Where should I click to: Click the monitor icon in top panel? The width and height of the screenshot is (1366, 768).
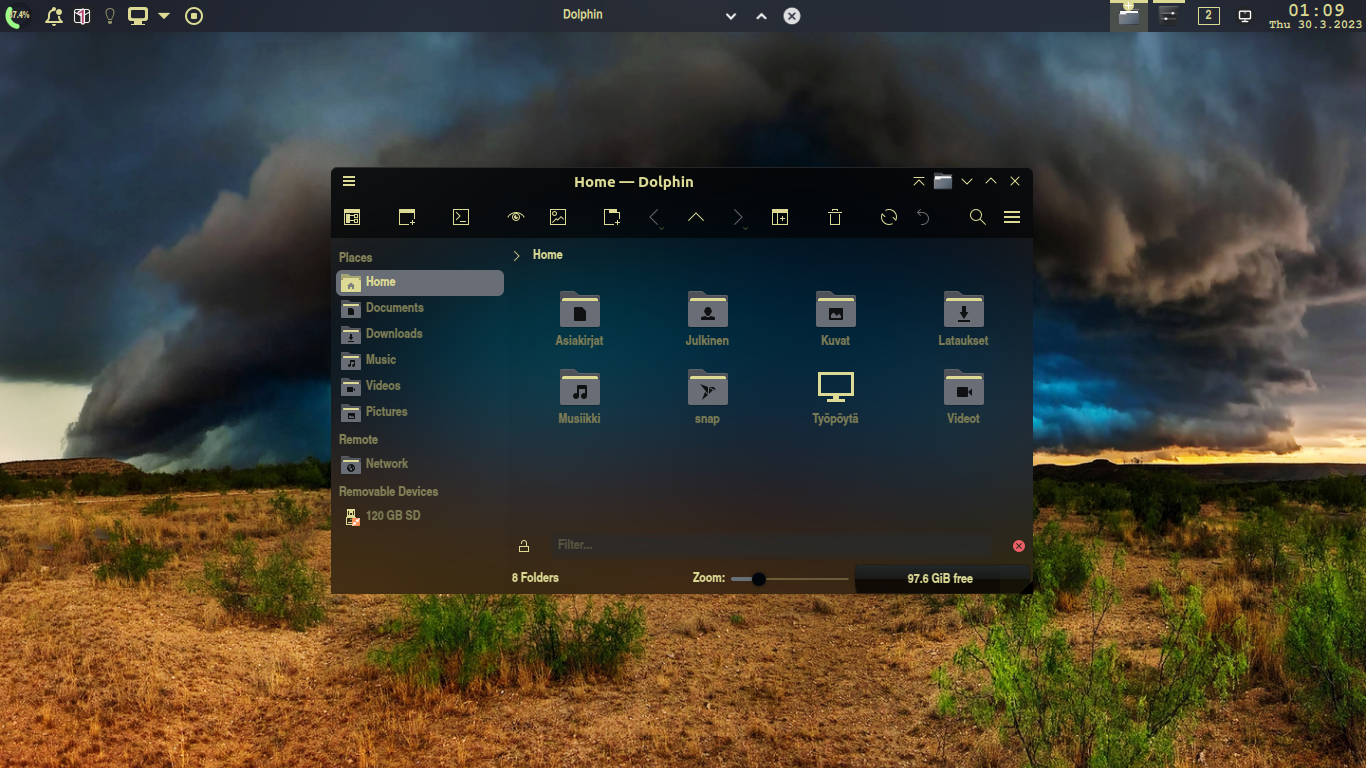pos(138,16)
